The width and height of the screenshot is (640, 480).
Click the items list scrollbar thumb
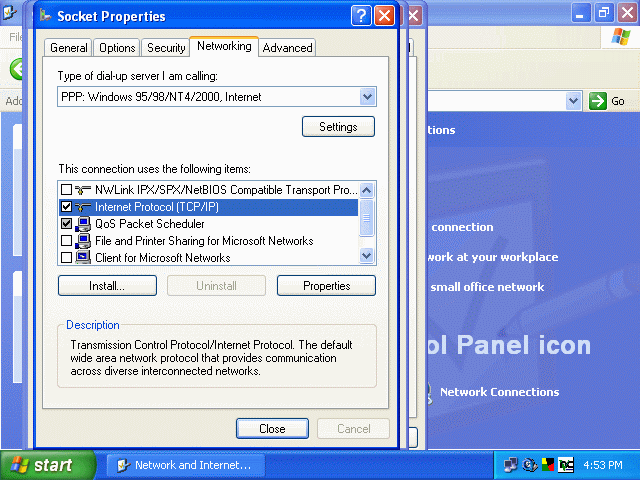pos(367,218)
